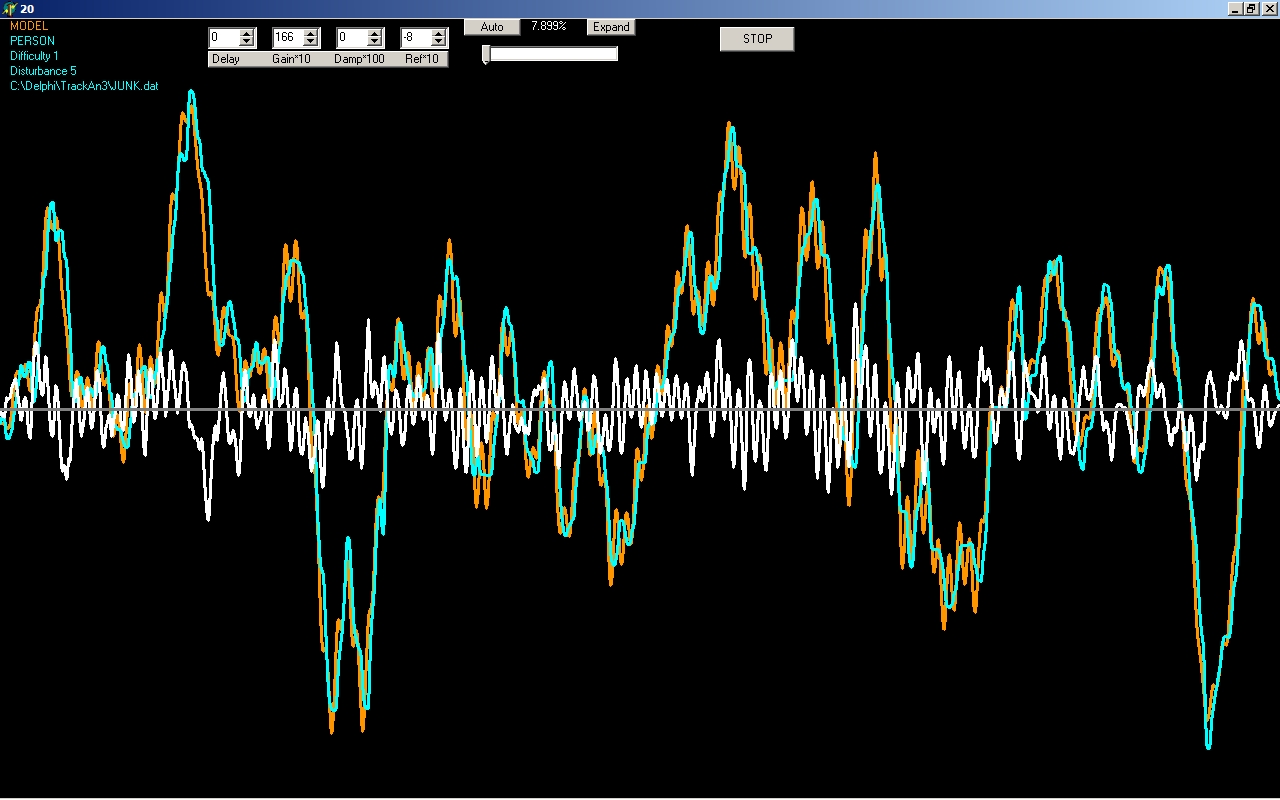The height and width of the screenshot is (800, 1280).
Task: Increase the Damp*100 value with up arrow
Action: pyautogui.click(x=374, y=33)
